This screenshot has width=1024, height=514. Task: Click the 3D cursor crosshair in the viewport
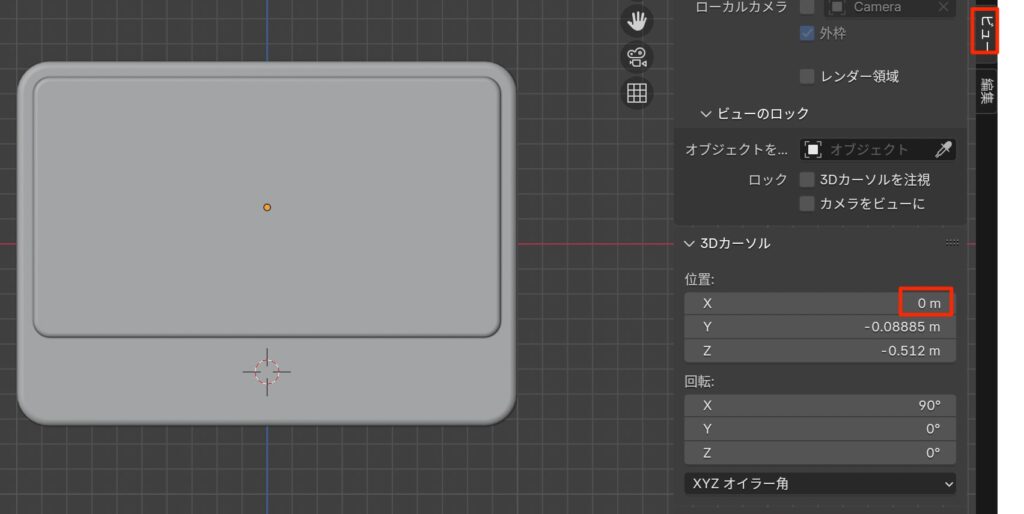pos(267,371)
